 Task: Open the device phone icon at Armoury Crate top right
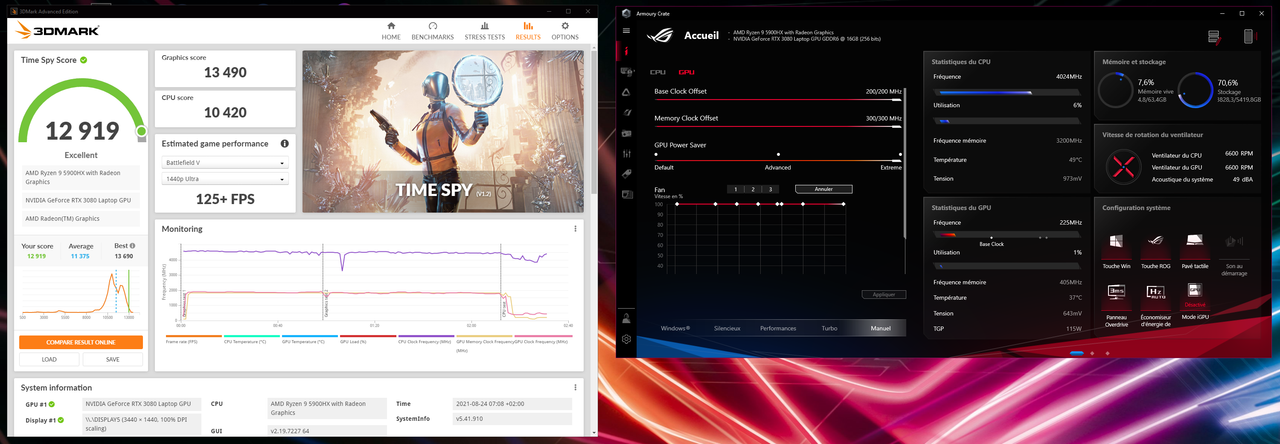[1249, 36]
